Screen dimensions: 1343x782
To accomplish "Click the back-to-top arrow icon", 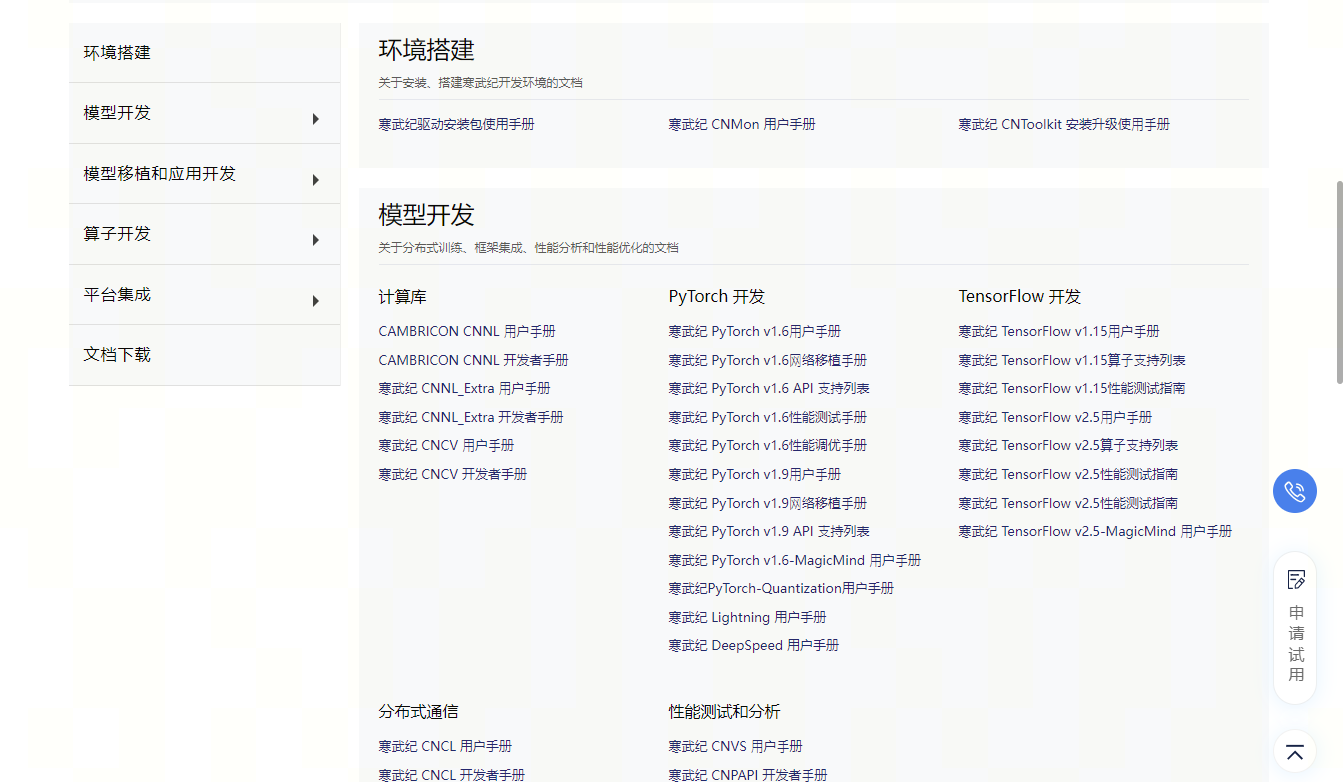I will pos(1295,752).
